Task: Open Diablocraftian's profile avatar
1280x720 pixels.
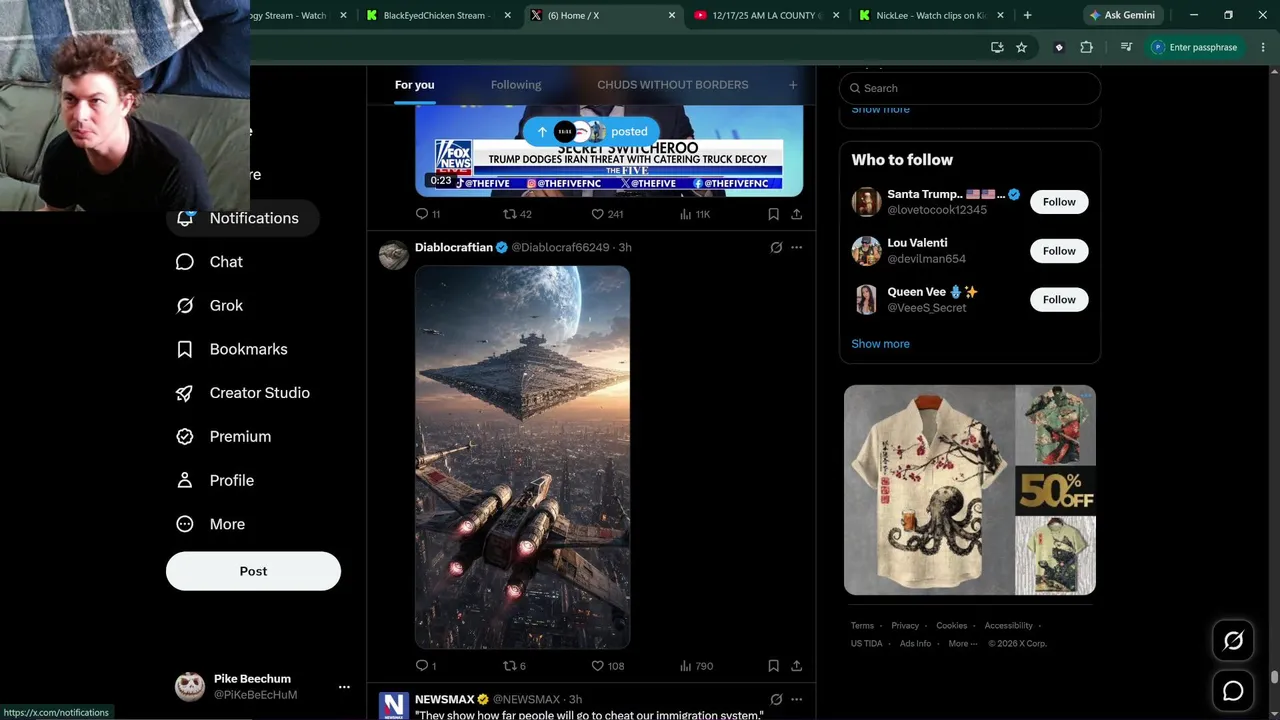Action: (x=394, y=255)
